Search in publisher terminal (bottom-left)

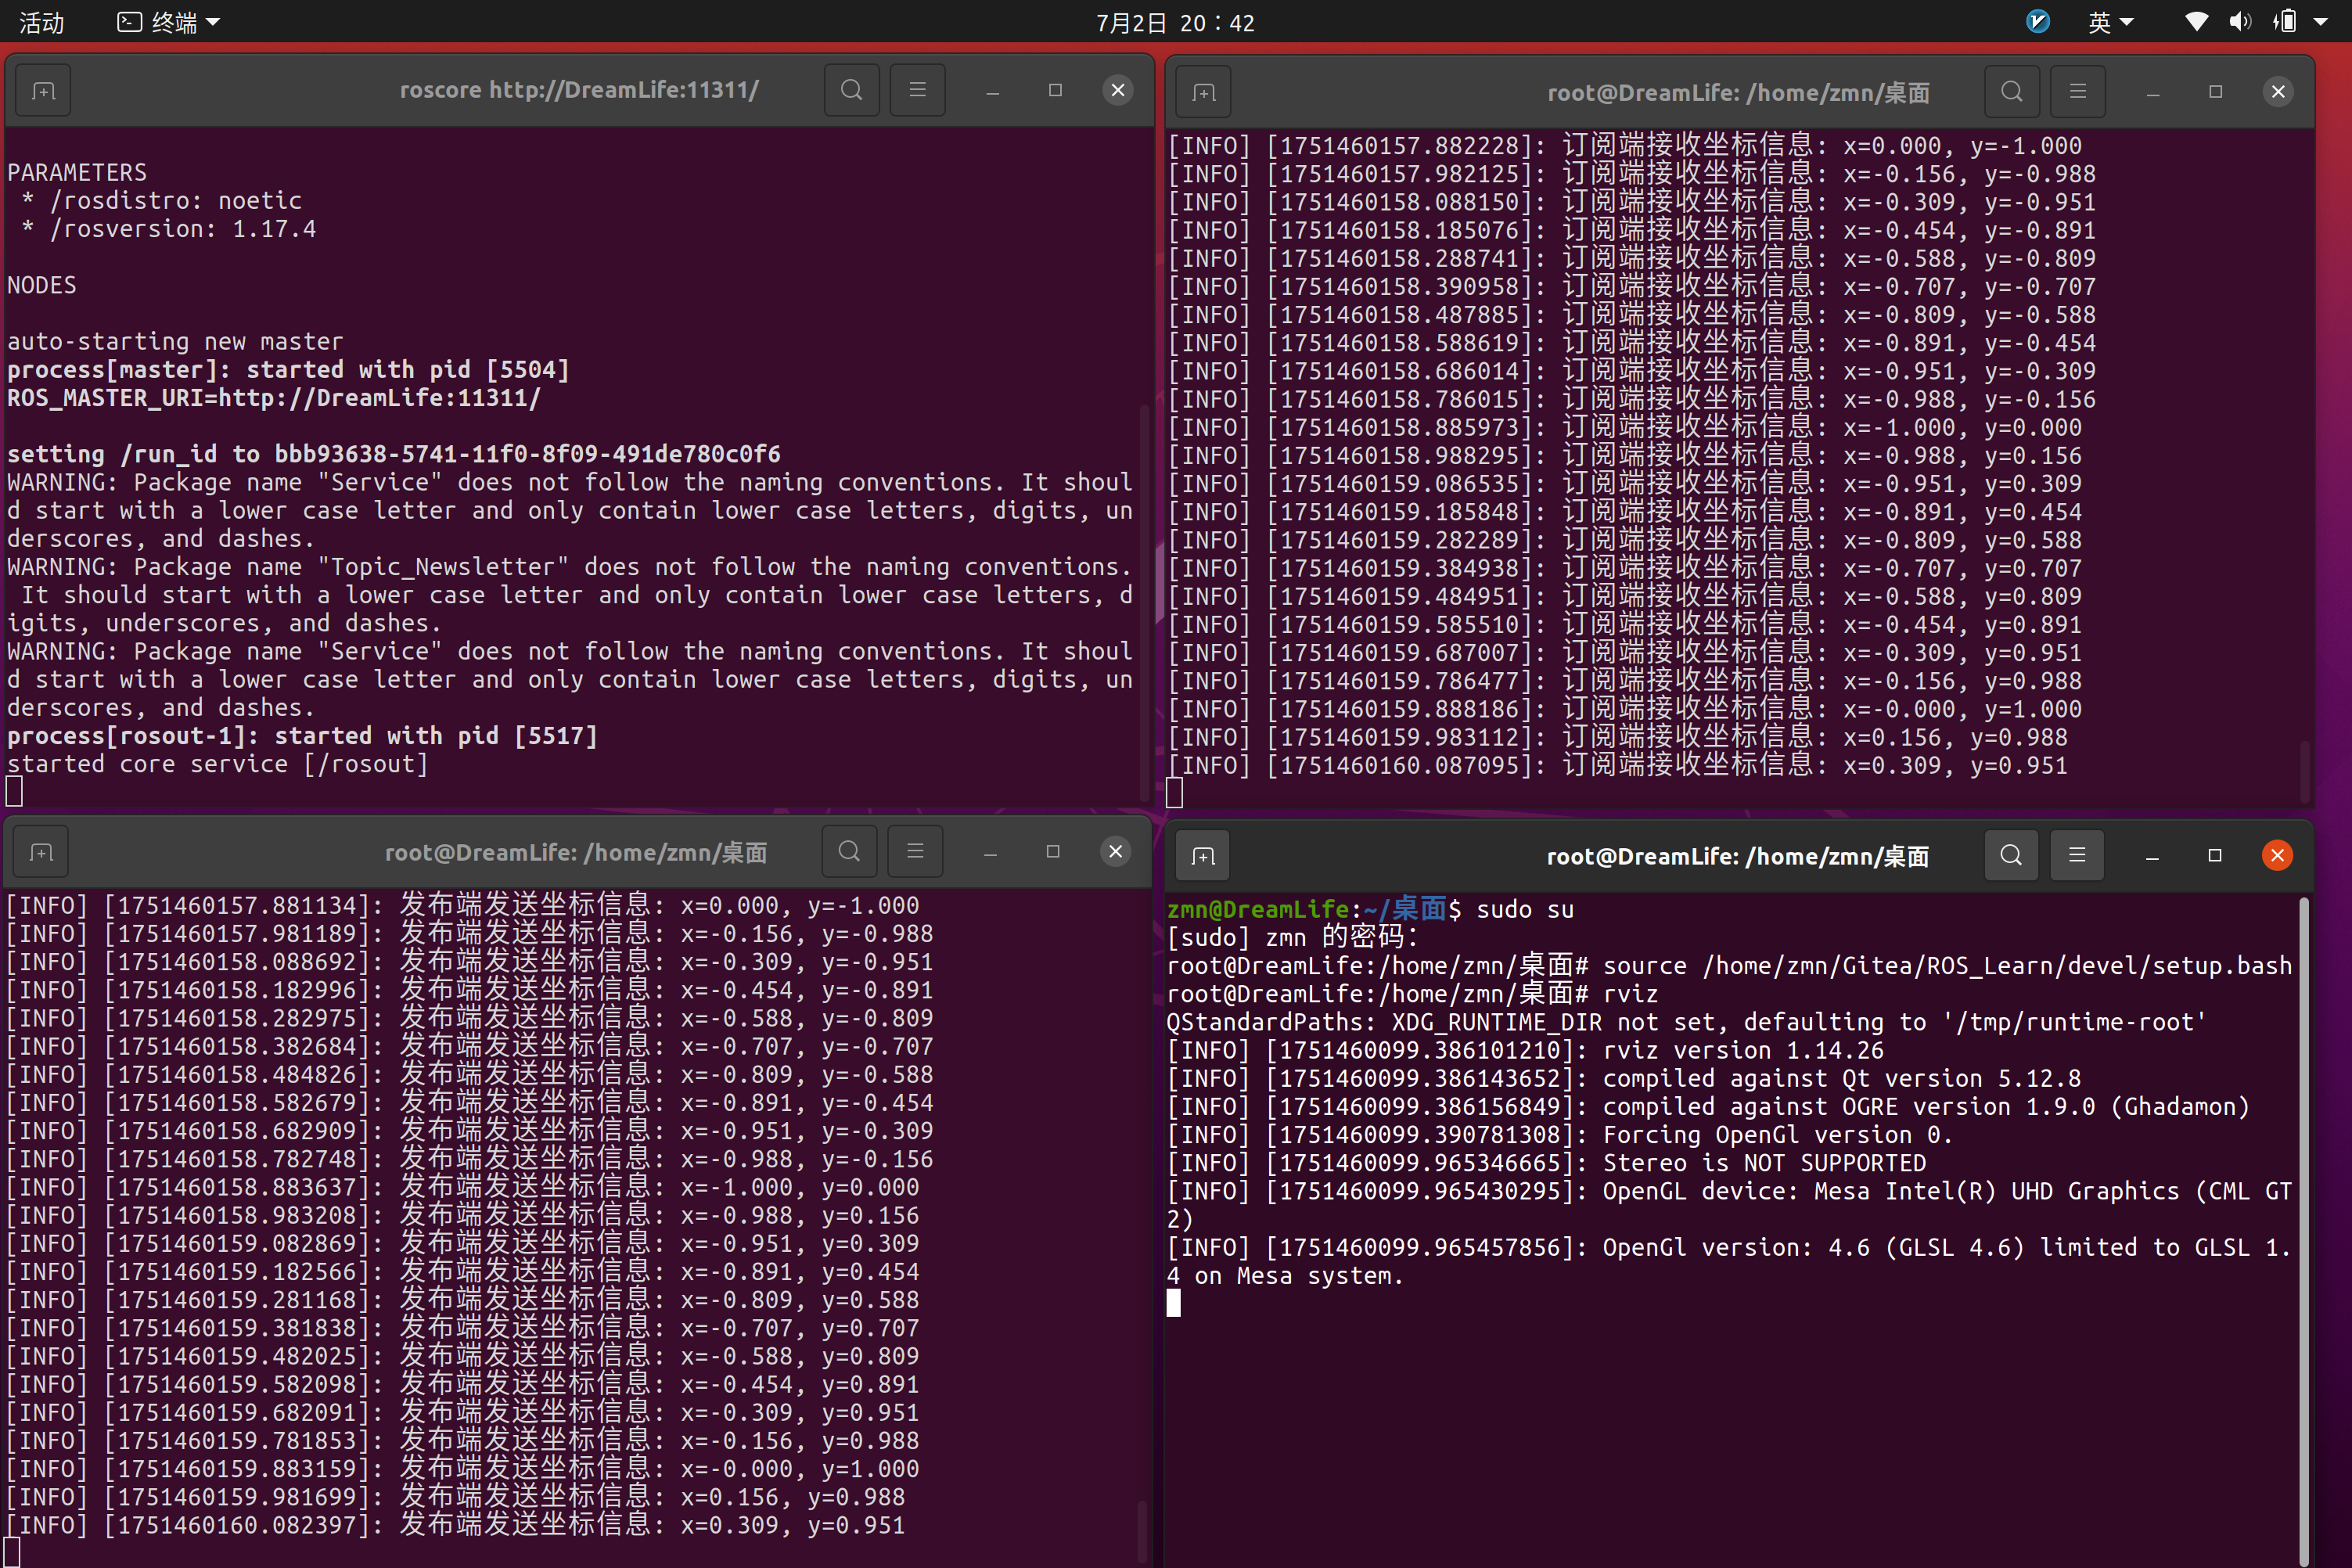click(x=849, y=851)
